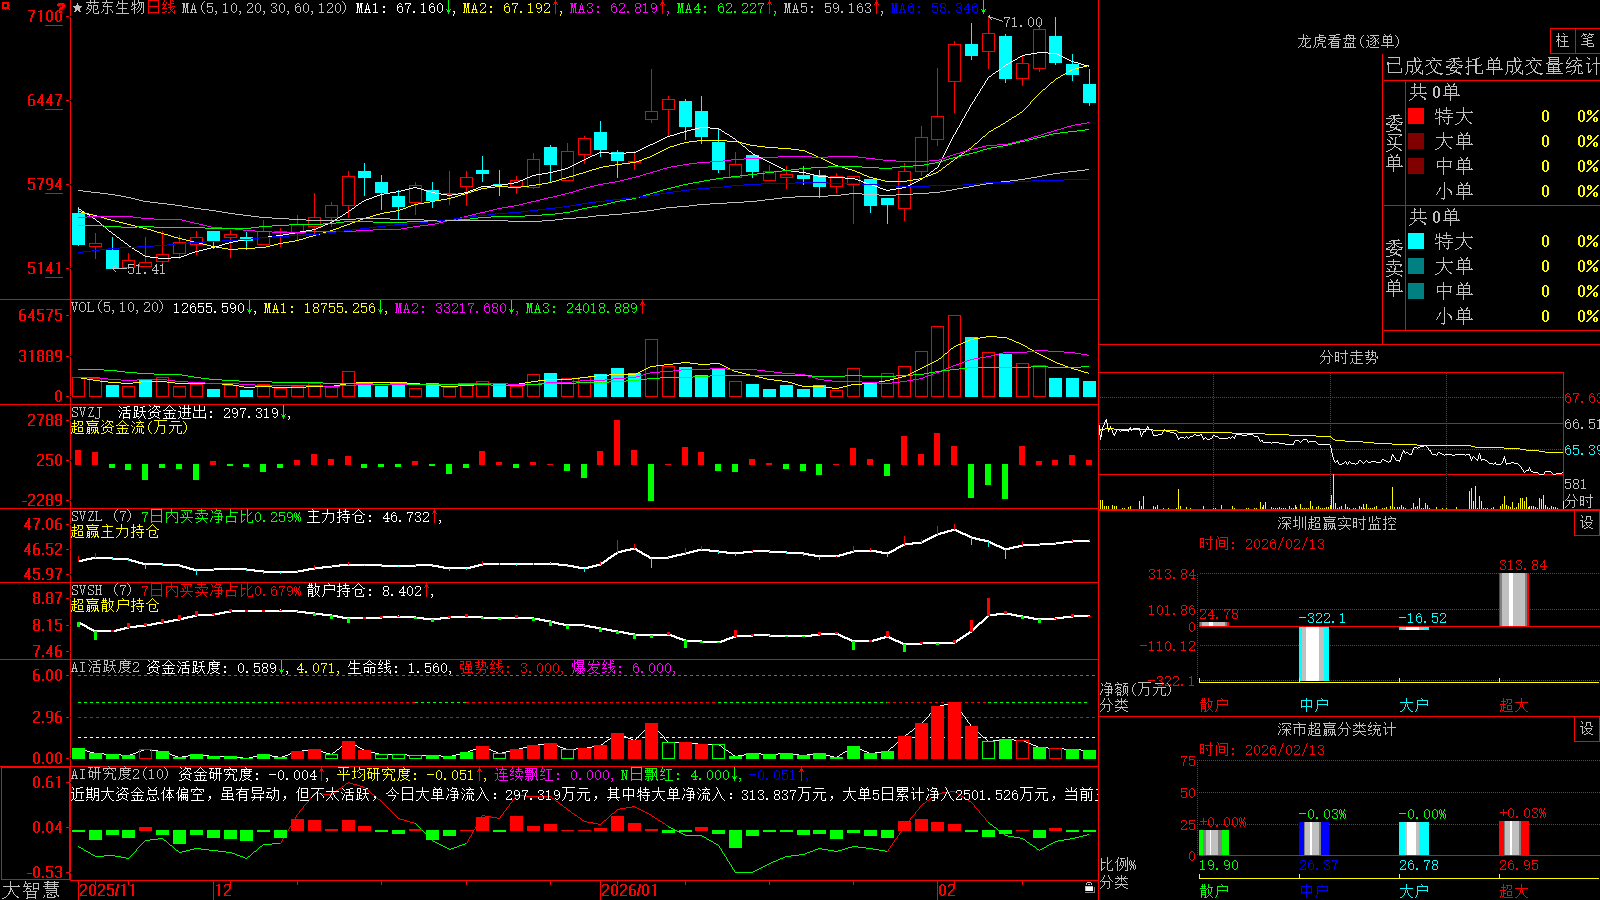This screenshot has height=900, width=1600.
Task: Click the SVZL indicator label
Action: [x=86, y=516]
